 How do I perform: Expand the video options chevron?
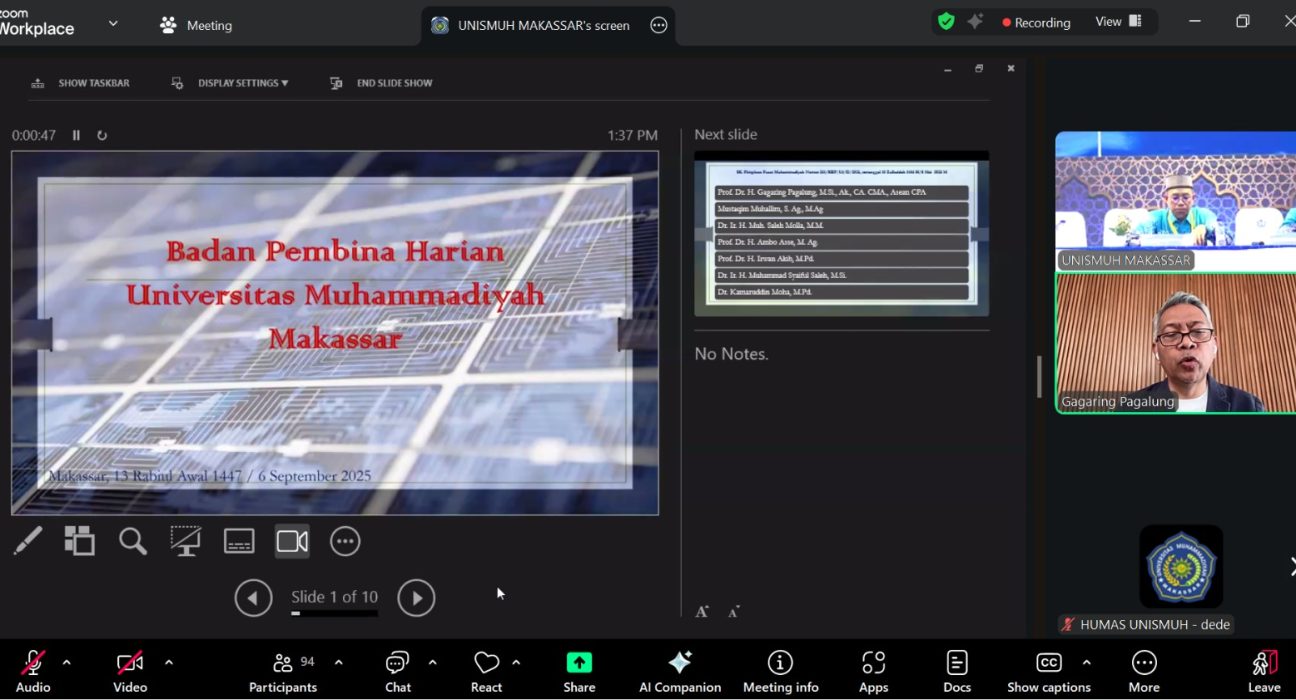(x=168, y=662)
